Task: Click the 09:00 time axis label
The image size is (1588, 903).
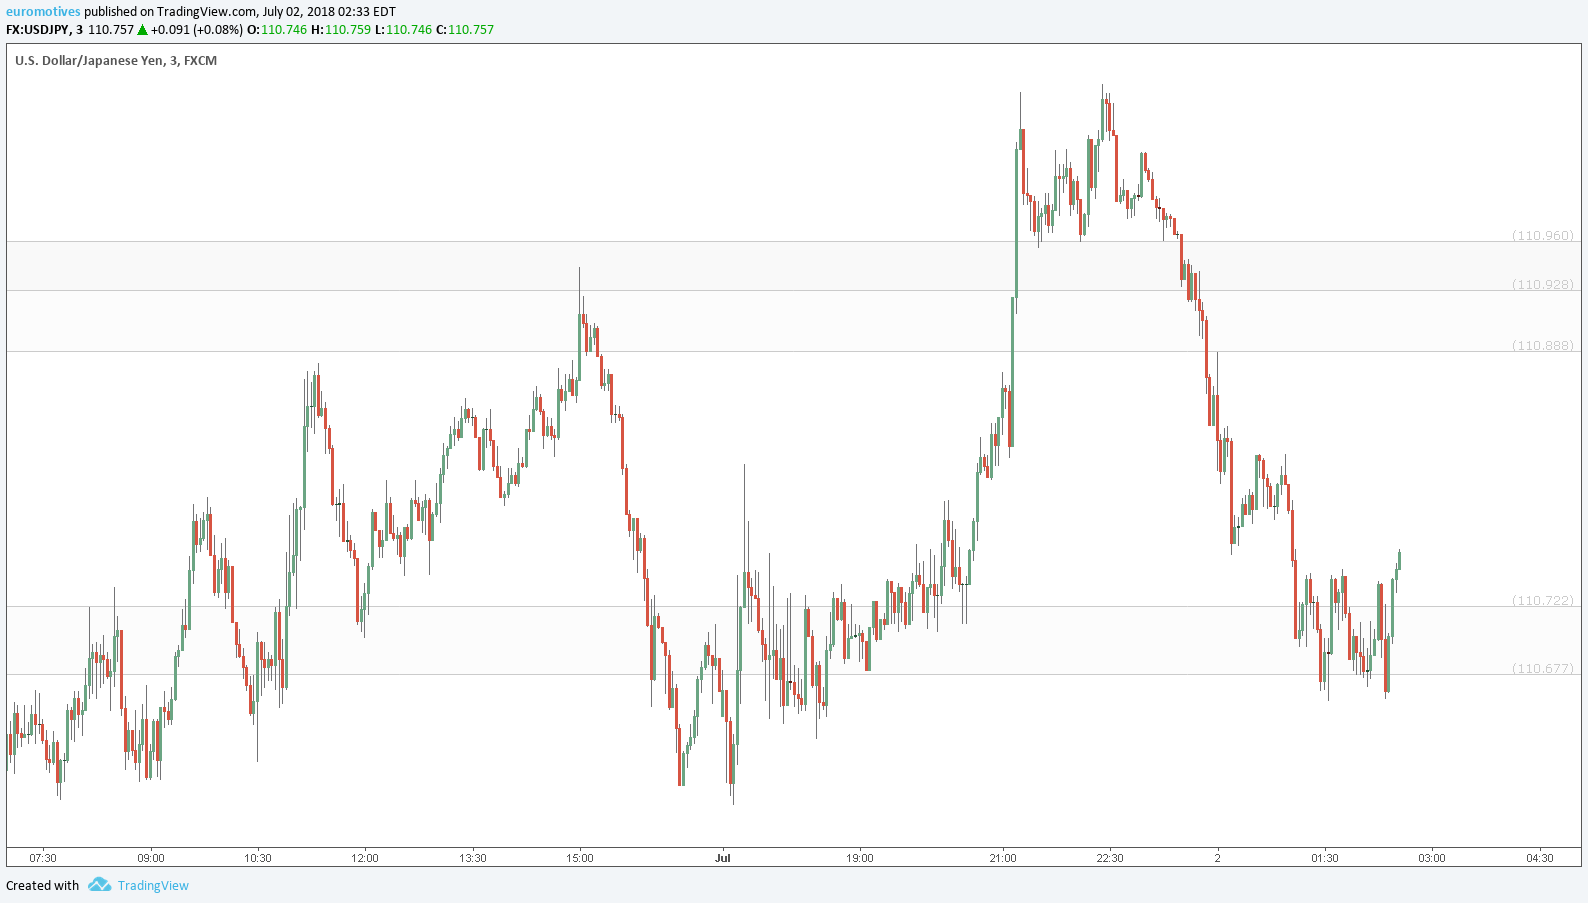Action: (151, 858)
